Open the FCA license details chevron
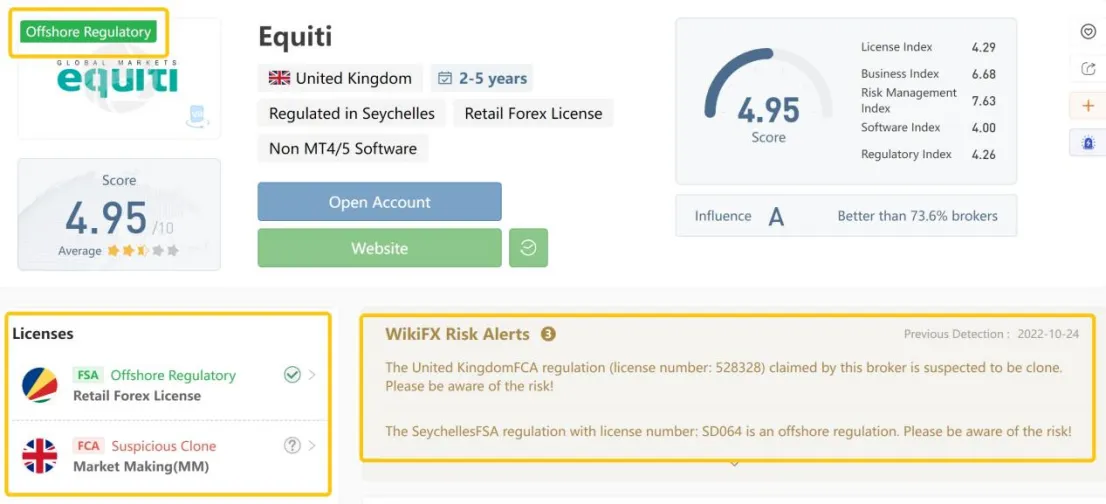 click(x=312, y=445)
